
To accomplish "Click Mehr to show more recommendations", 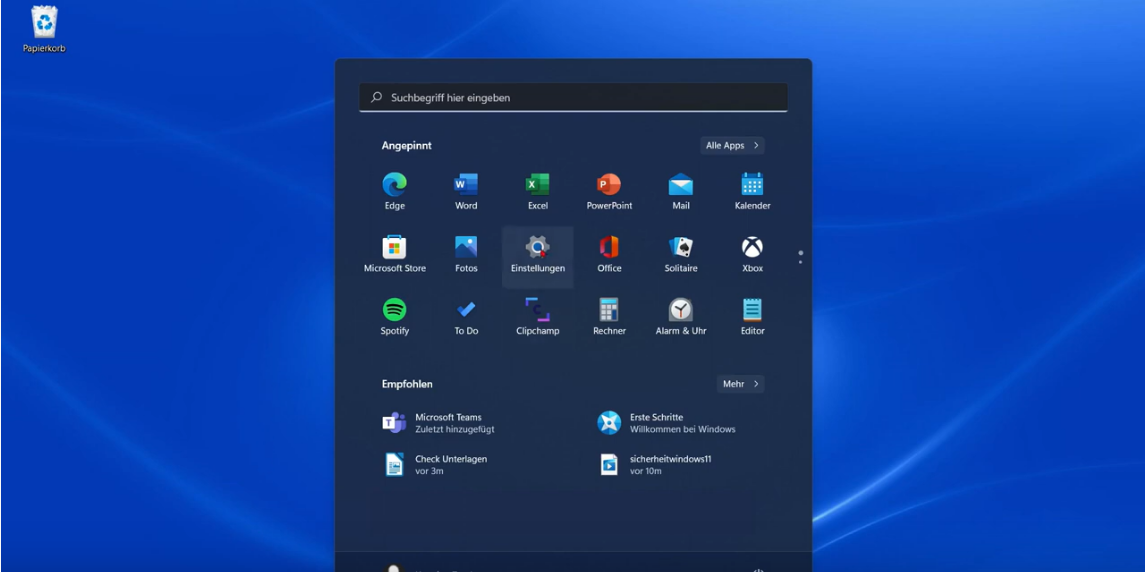I will click(x=740, y=384).
